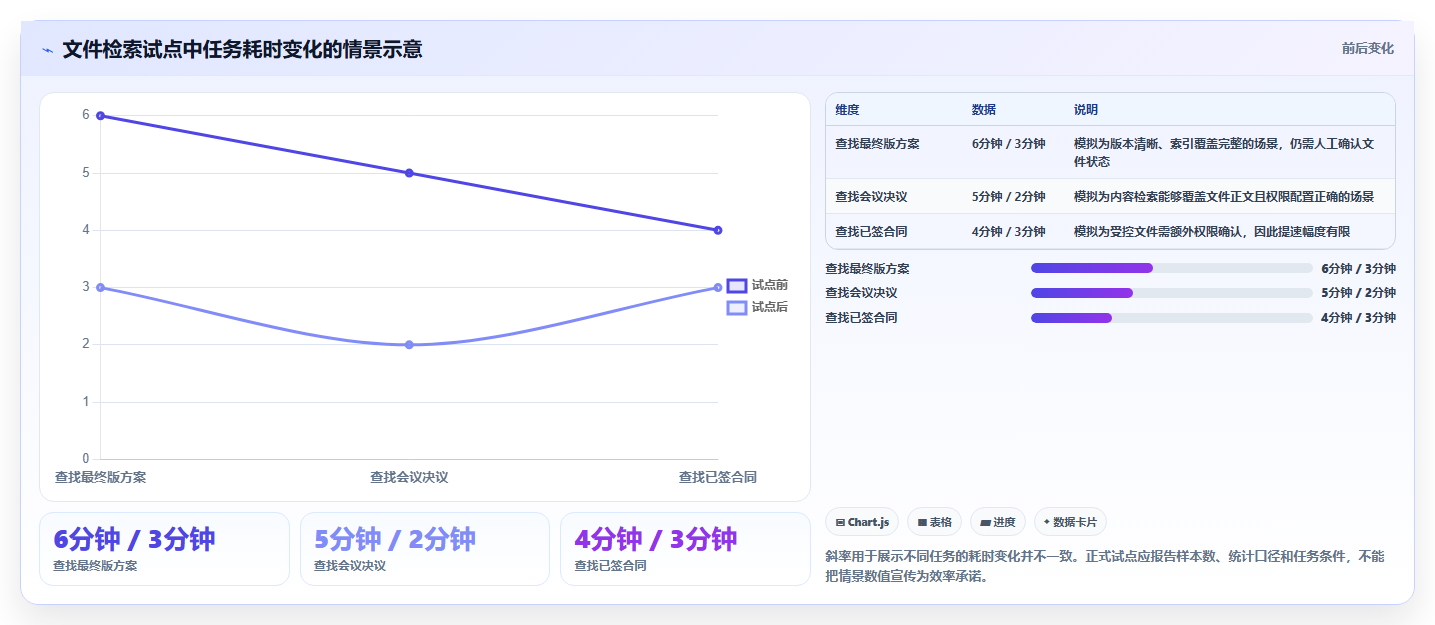Toggle the 试点前 legend item
Image resolution: width=1435 pixels, height=625 pixels.
[x=757, y=286]
